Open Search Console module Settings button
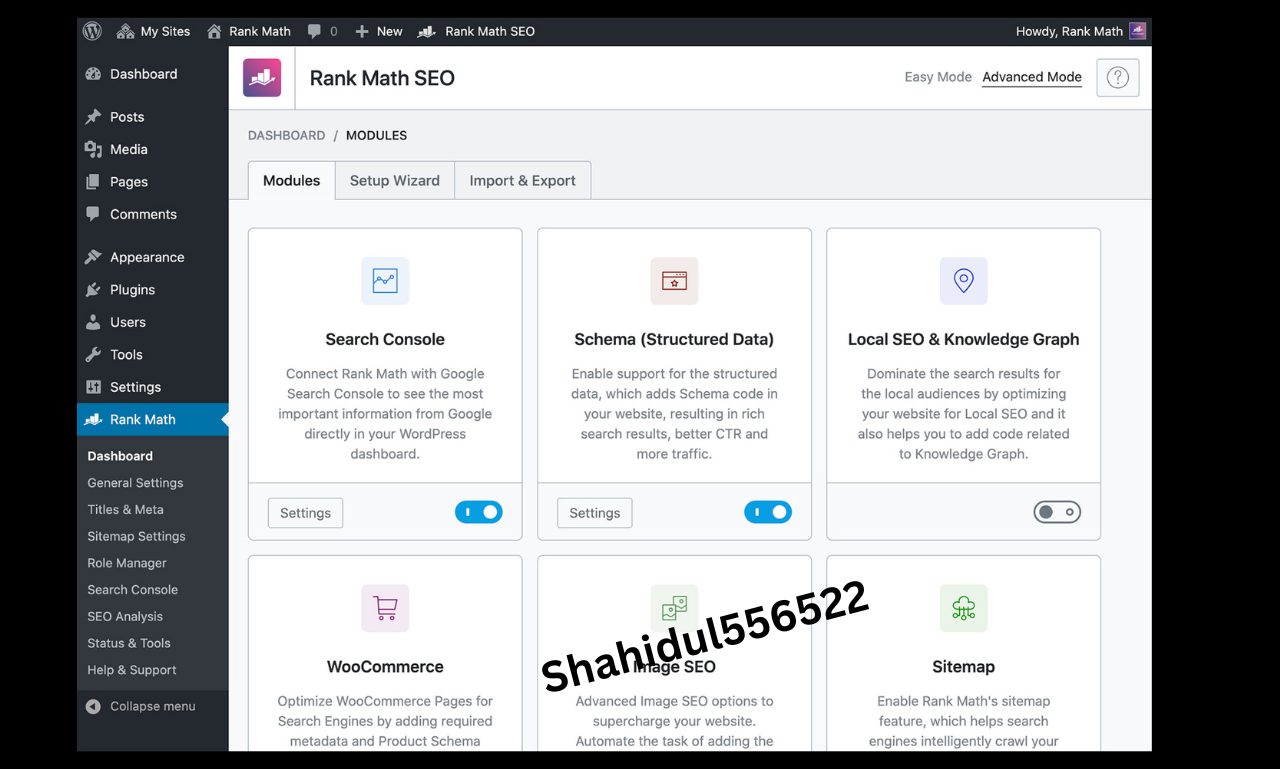This screenshot has width=1280, height=769. [x=305, y=513]
